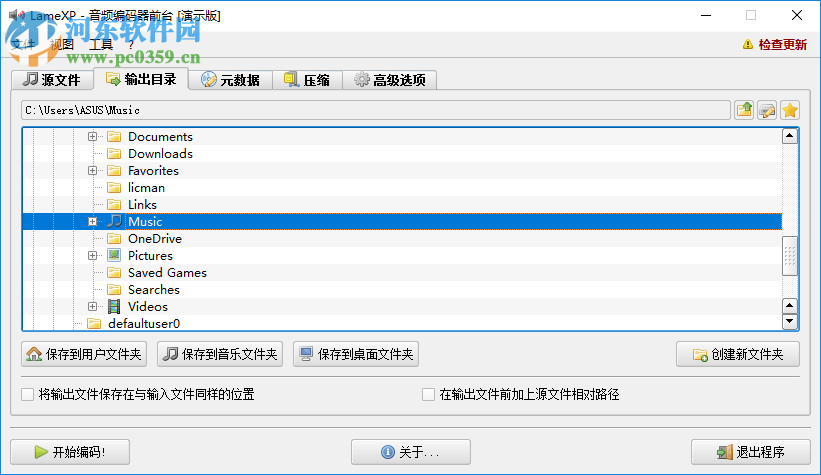The width and height of the screenshot is (821, 475).
Task: Open the 压缩 tab
Action: [307, 80]
